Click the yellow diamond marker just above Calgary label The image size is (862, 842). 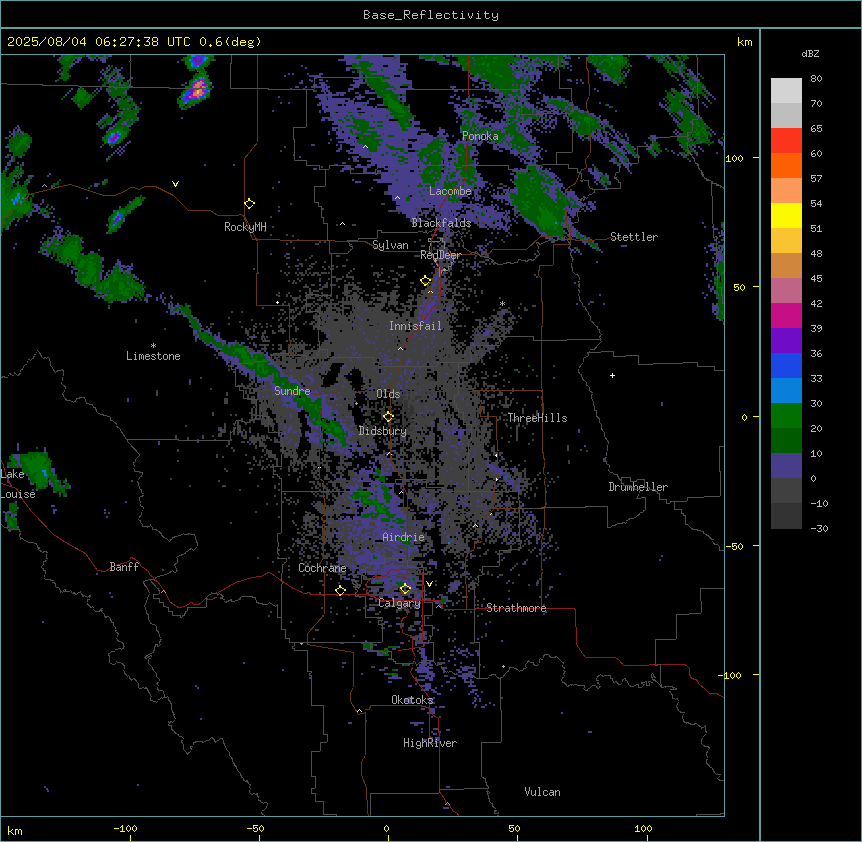coord(405,589)
